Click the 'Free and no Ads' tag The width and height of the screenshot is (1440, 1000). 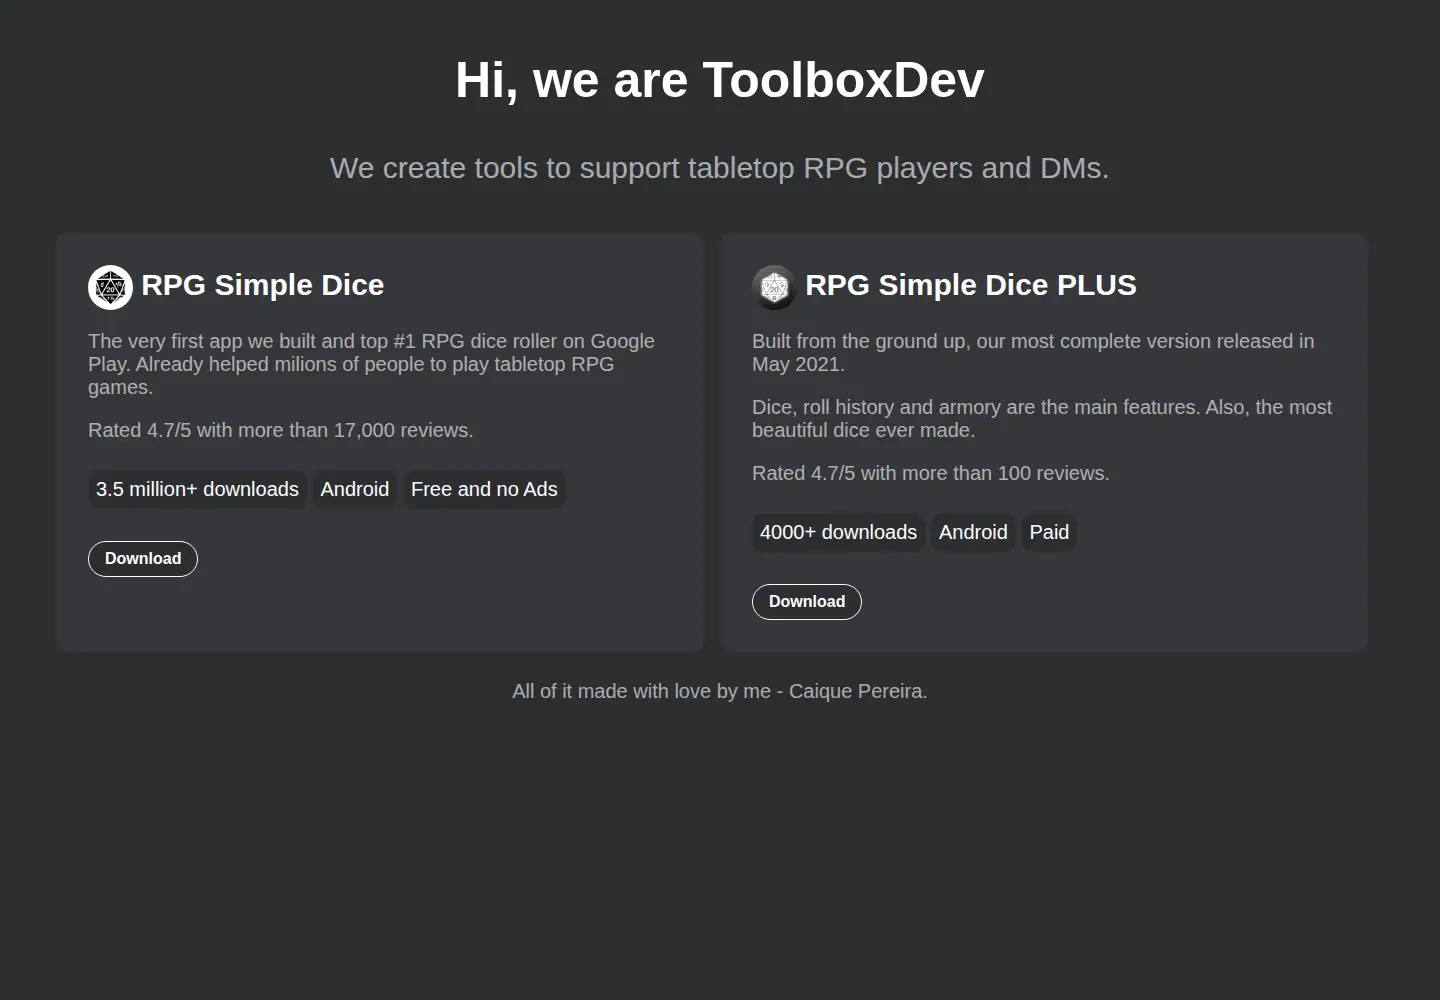point(484,489)
